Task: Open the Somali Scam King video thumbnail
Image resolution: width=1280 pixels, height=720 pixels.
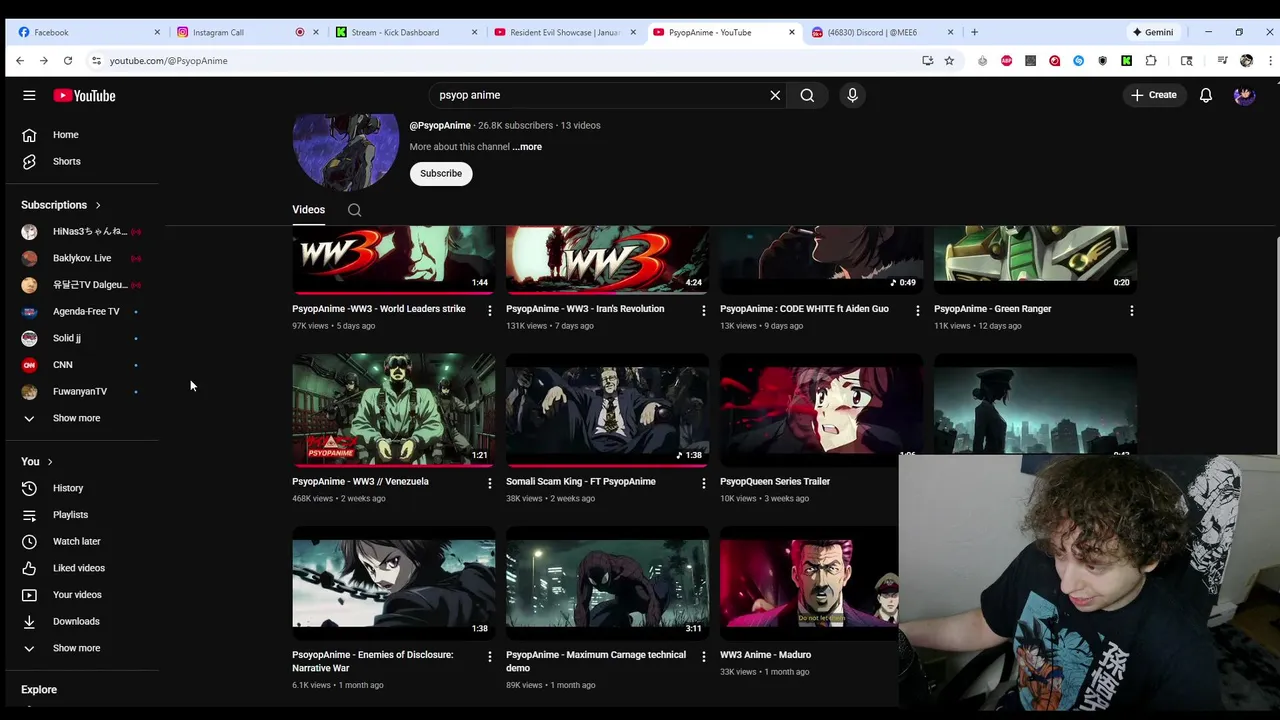Action: [607, 410]
